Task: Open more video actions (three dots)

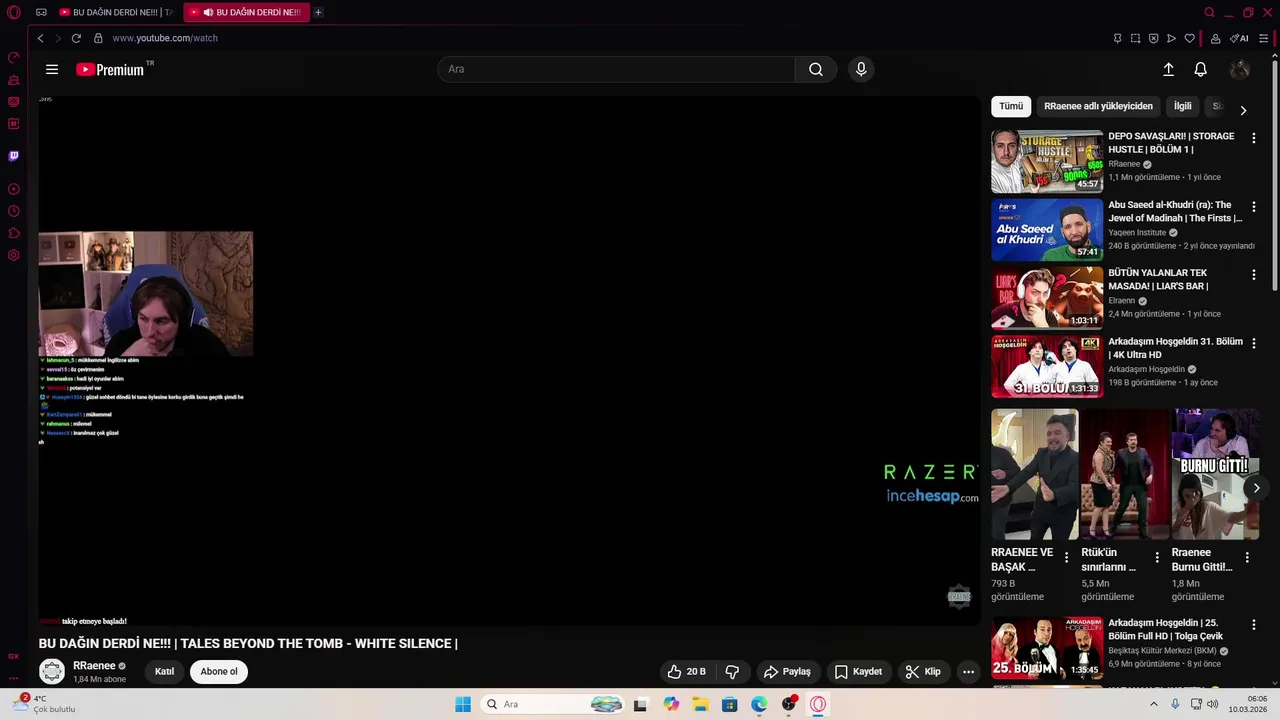Action: click(x=968, y=672)
